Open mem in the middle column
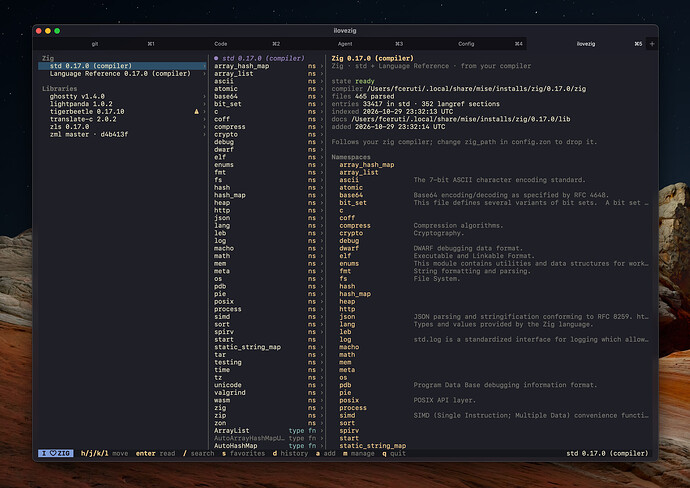 point(220,264)
